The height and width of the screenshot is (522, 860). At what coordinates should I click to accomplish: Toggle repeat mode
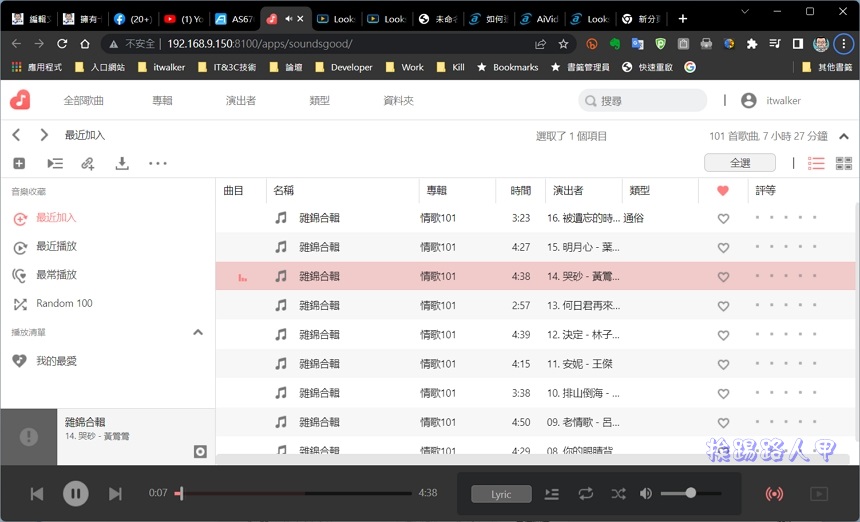coord(586,494)
